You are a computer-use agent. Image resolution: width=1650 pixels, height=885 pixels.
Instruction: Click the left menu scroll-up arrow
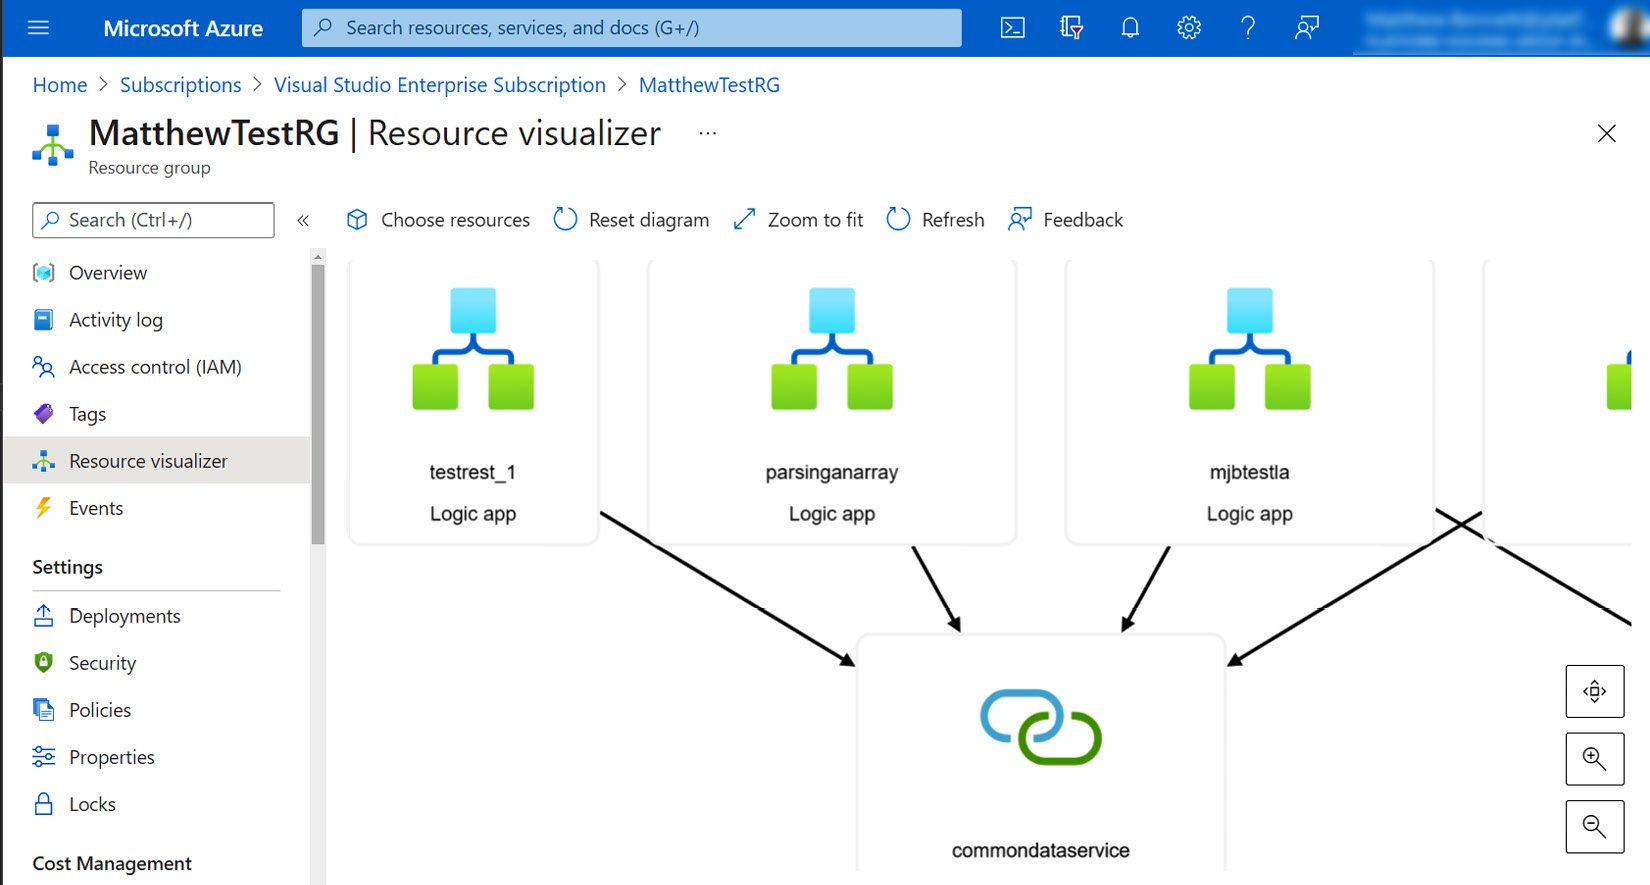coord(318,257)
